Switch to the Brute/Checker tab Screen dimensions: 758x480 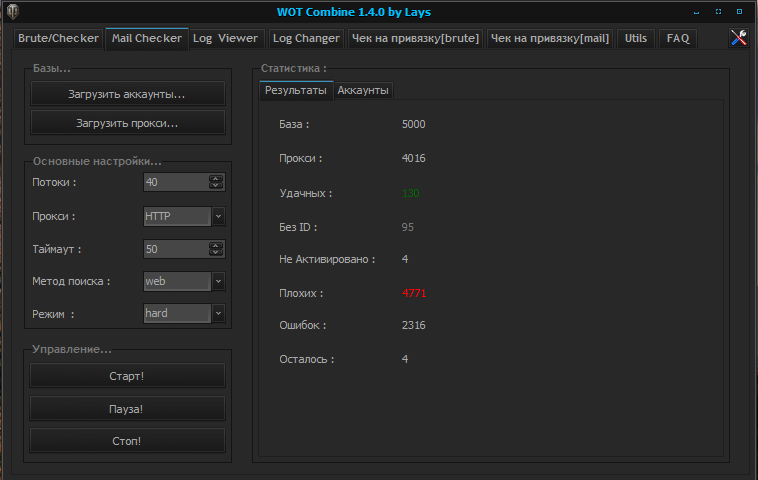(x=58, y=38)
